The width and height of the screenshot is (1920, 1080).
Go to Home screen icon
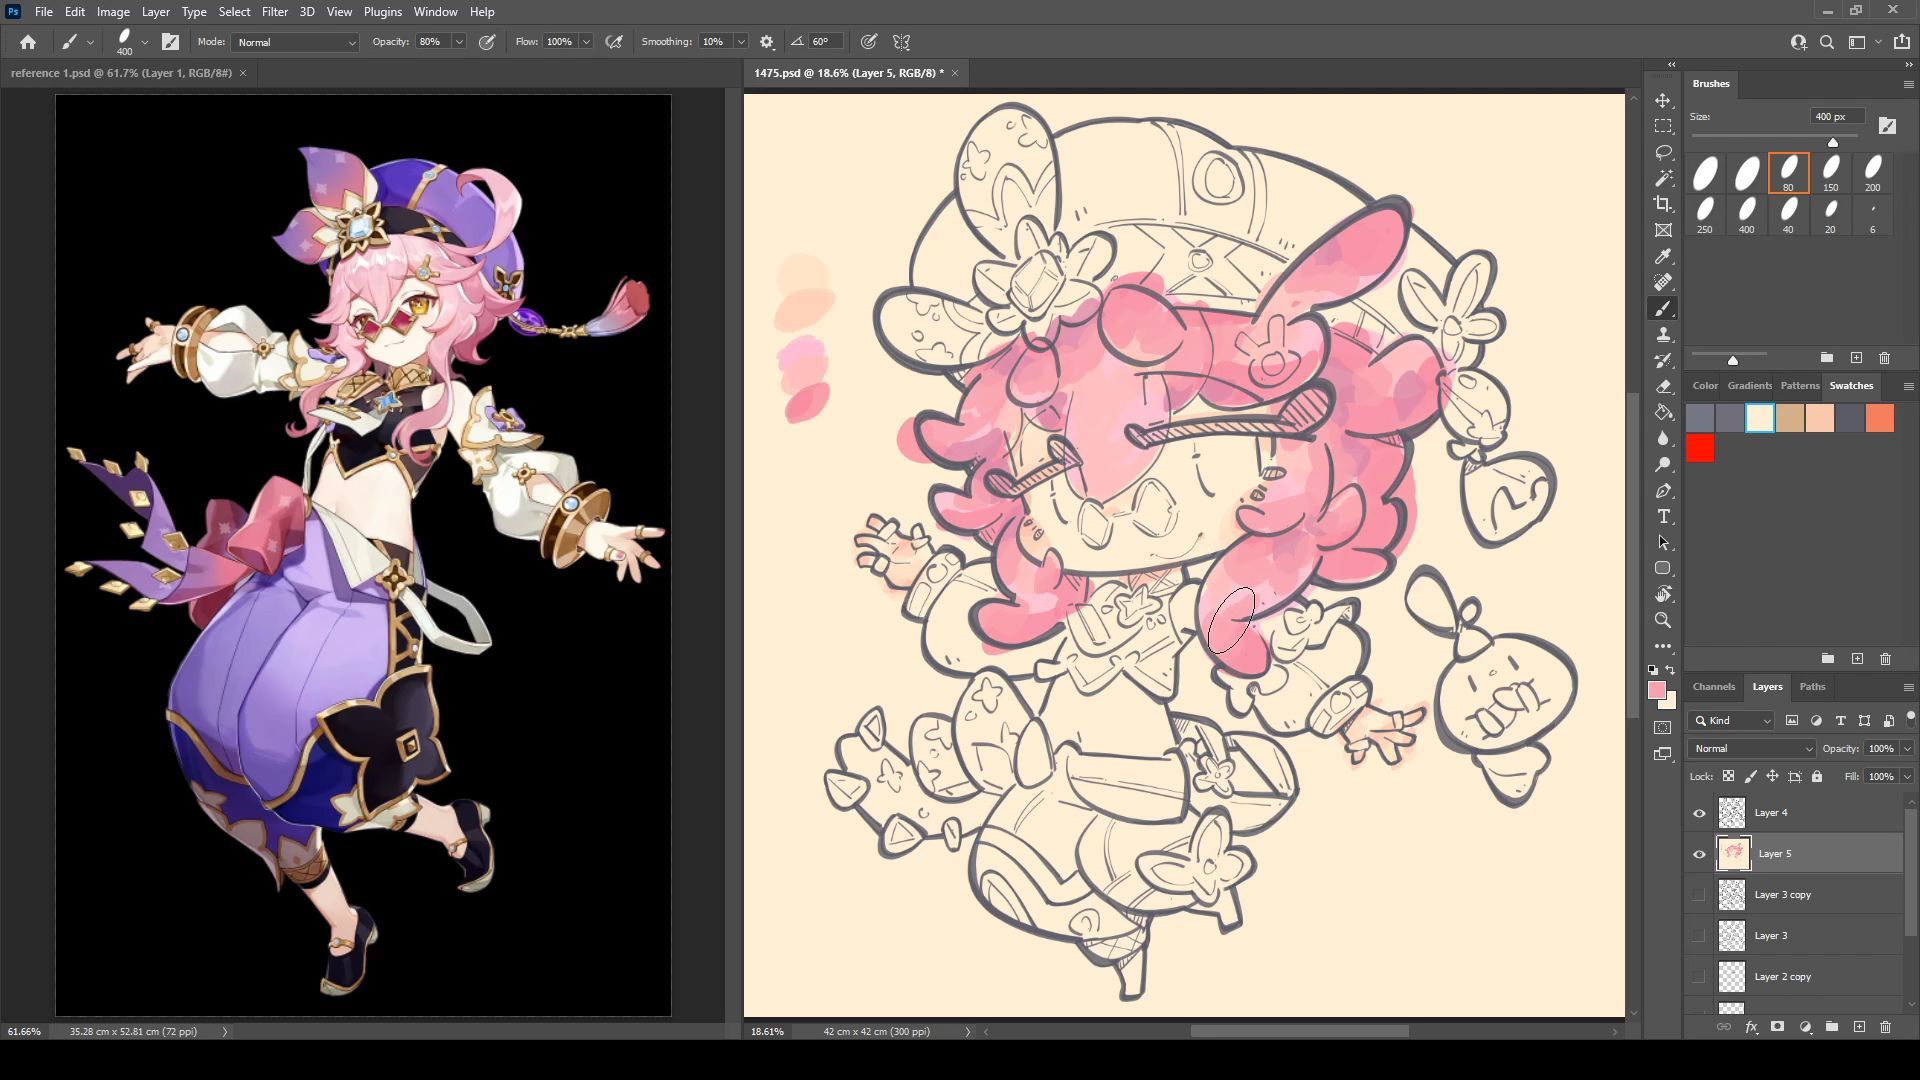click(x=28, y=42)
